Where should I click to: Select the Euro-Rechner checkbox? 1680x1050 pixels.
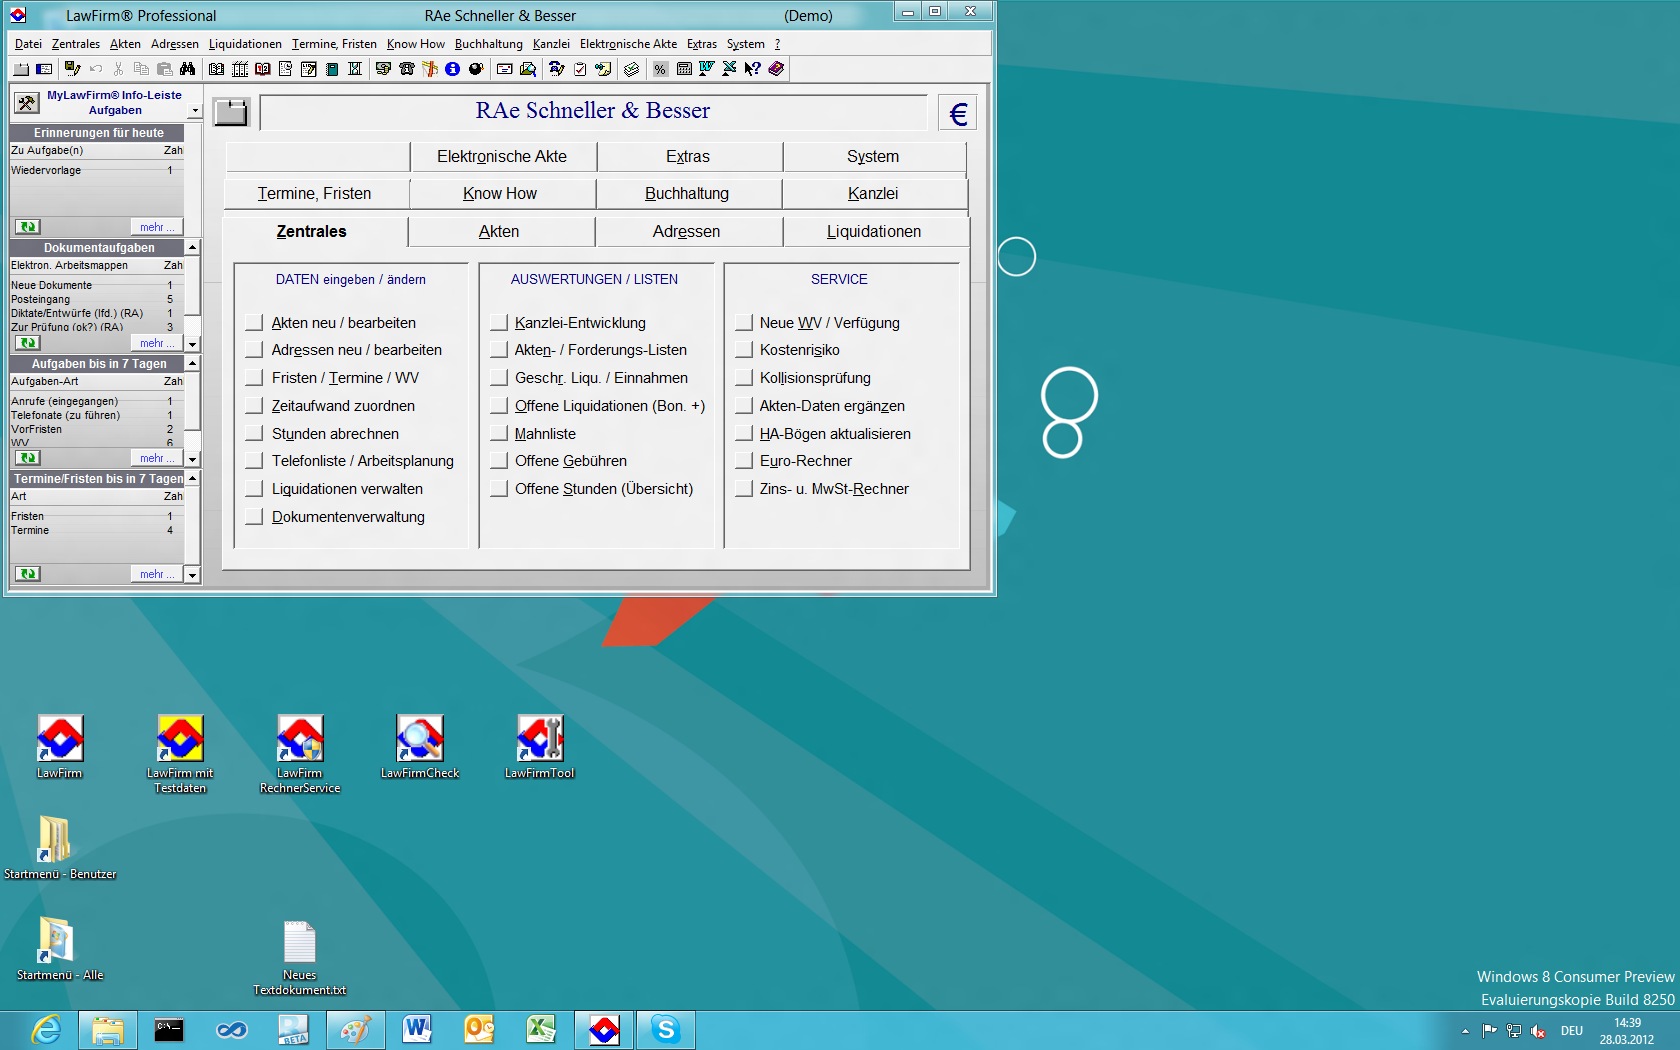[x=743, y=461]
